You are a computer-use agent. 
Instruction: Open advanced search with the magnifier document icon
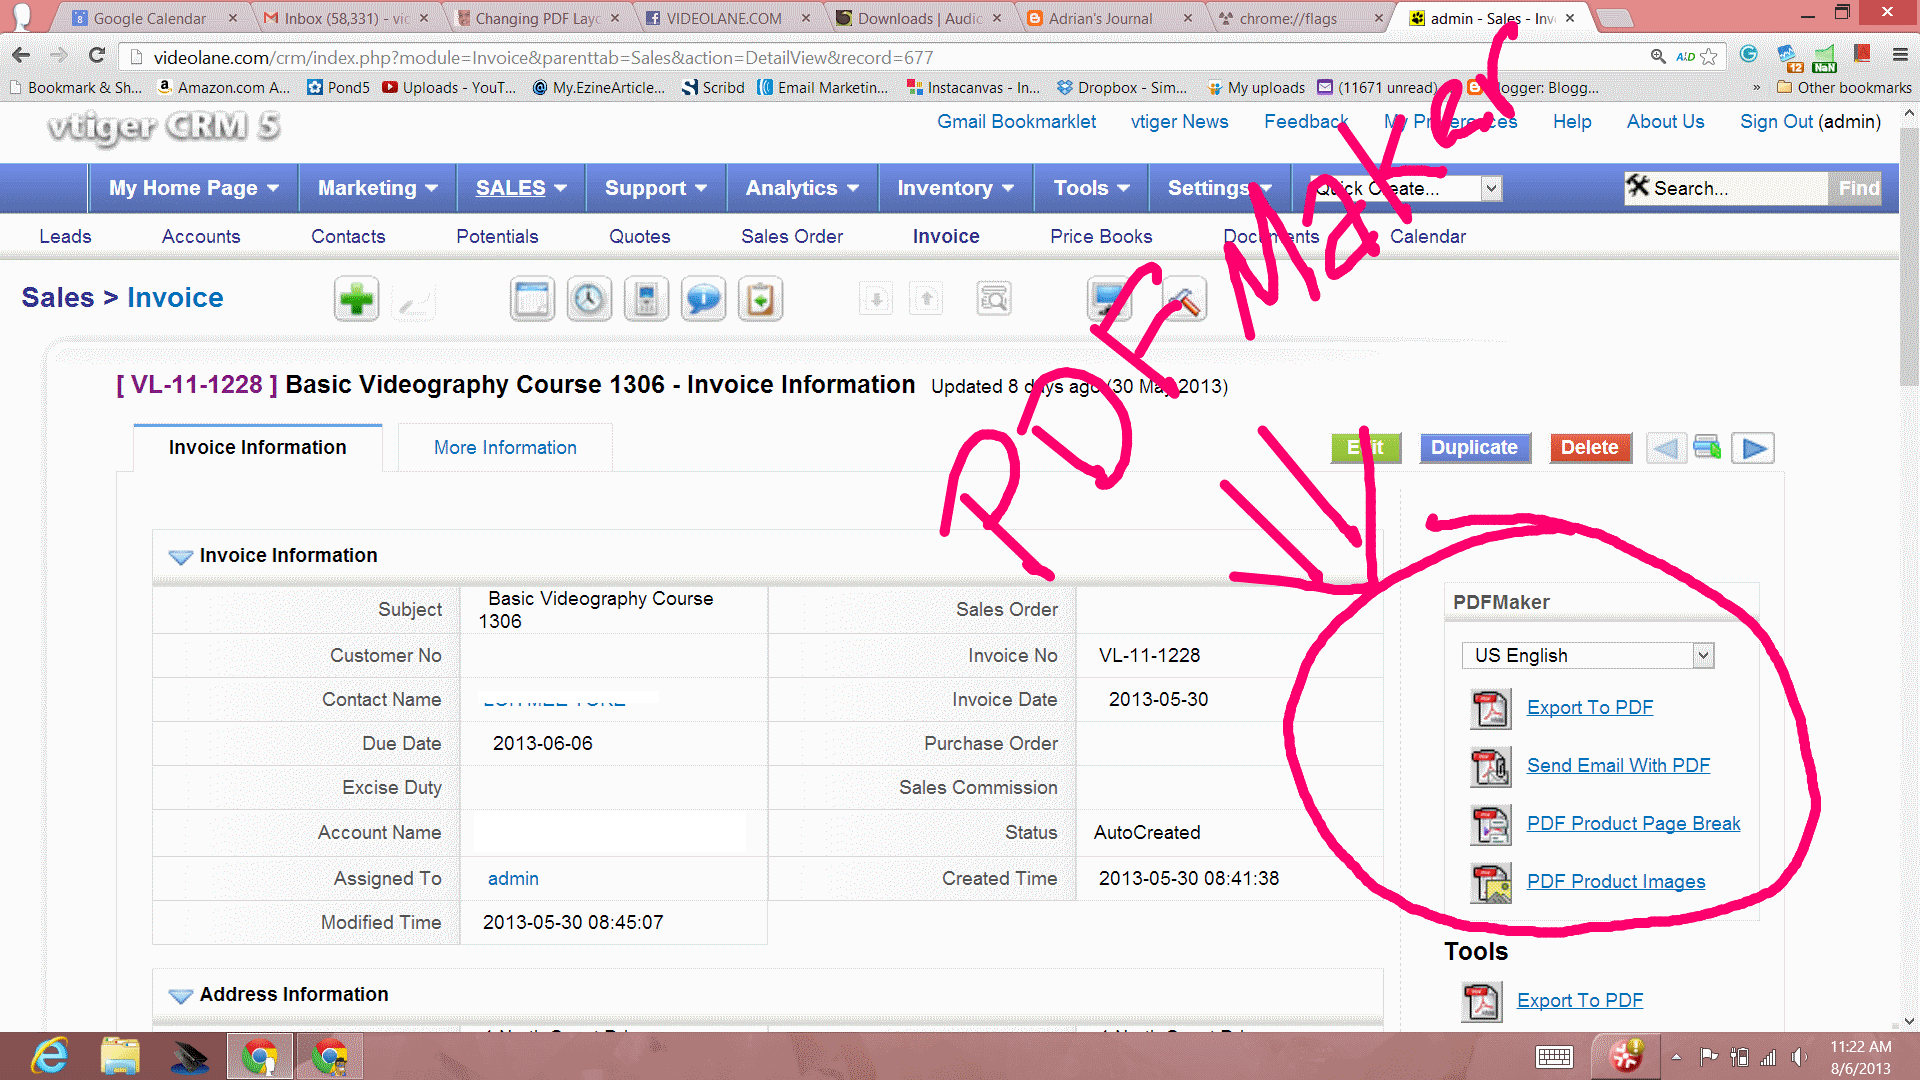coord(993,297)
